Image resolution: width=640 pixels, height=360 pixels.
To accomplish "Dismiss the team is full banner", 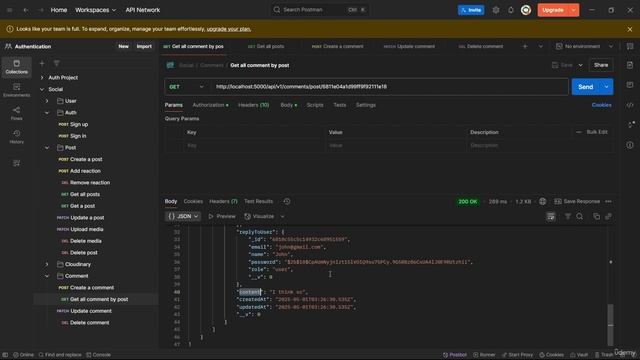I will 629,29.
